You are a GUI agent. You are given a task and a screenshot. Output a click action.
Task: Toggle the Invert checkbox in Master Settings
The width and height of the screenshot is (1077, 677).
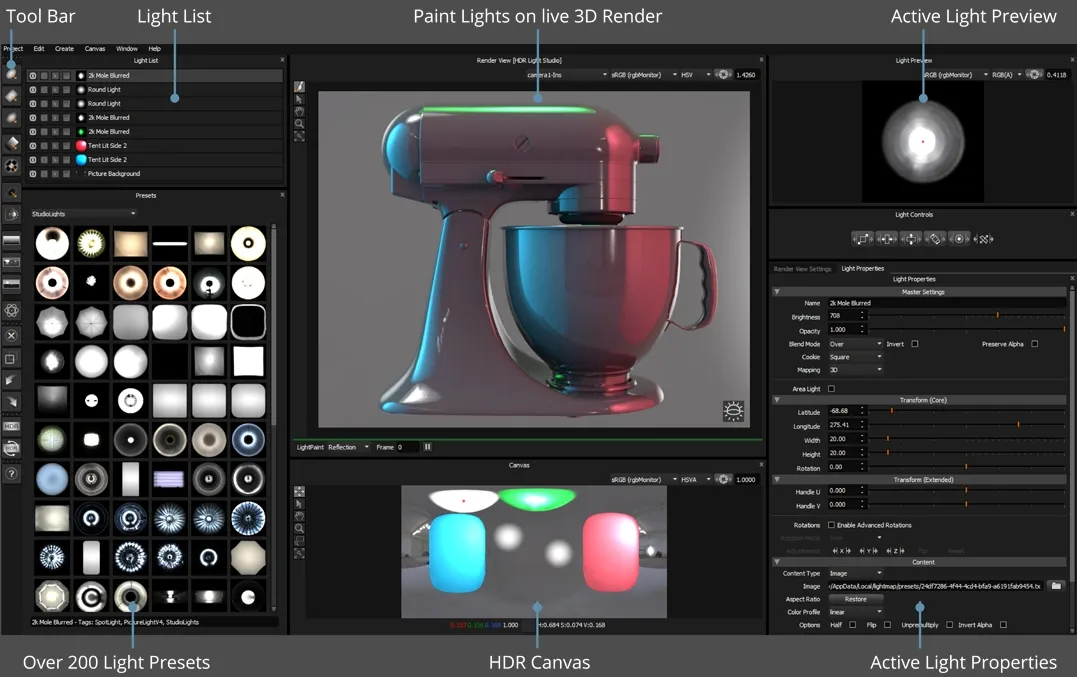coord(914,344)
